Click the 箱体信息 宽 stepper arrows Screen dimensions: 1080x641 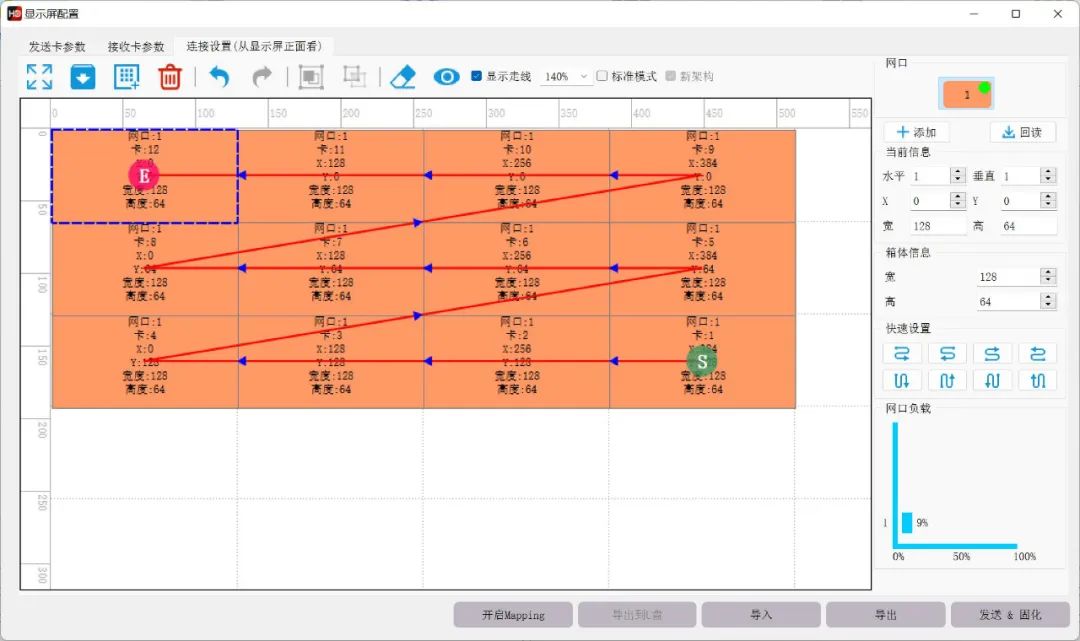pyautogui.click(x=1048, y=276)
